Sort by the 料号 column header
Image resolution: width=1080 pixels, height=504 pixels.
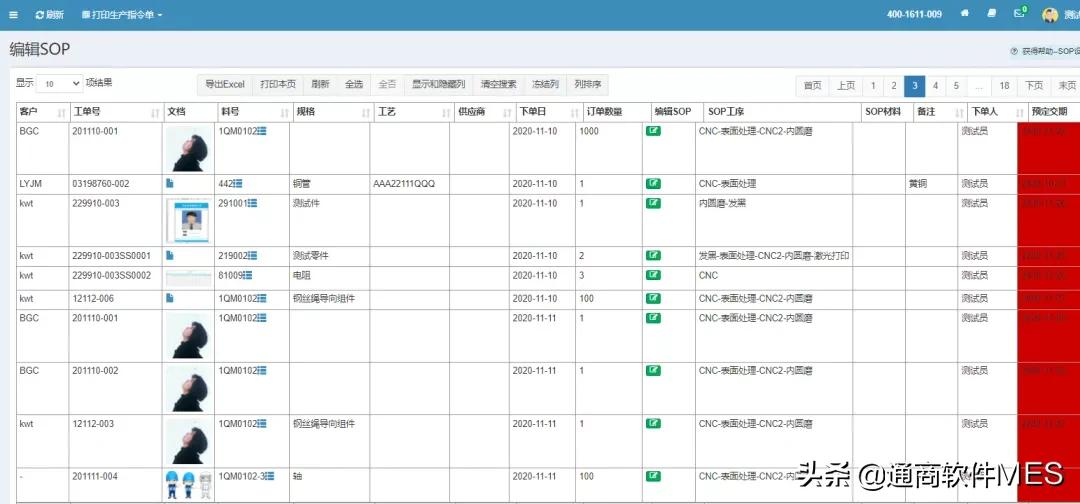click(x=255, y=112)
